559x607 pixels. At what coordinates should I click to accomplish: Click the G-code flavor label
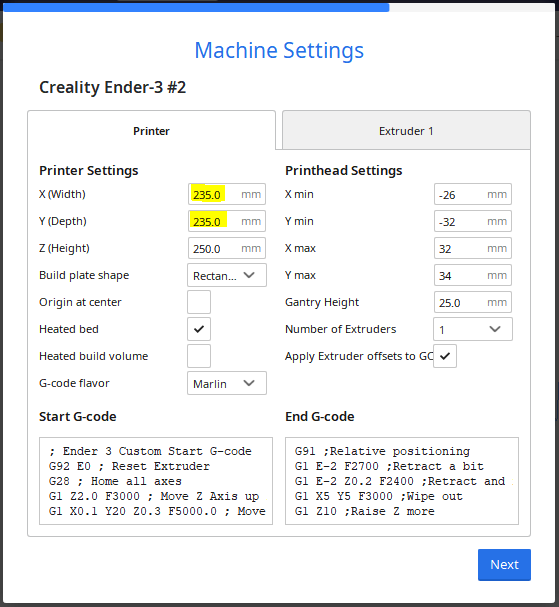(x=74, y=383)
